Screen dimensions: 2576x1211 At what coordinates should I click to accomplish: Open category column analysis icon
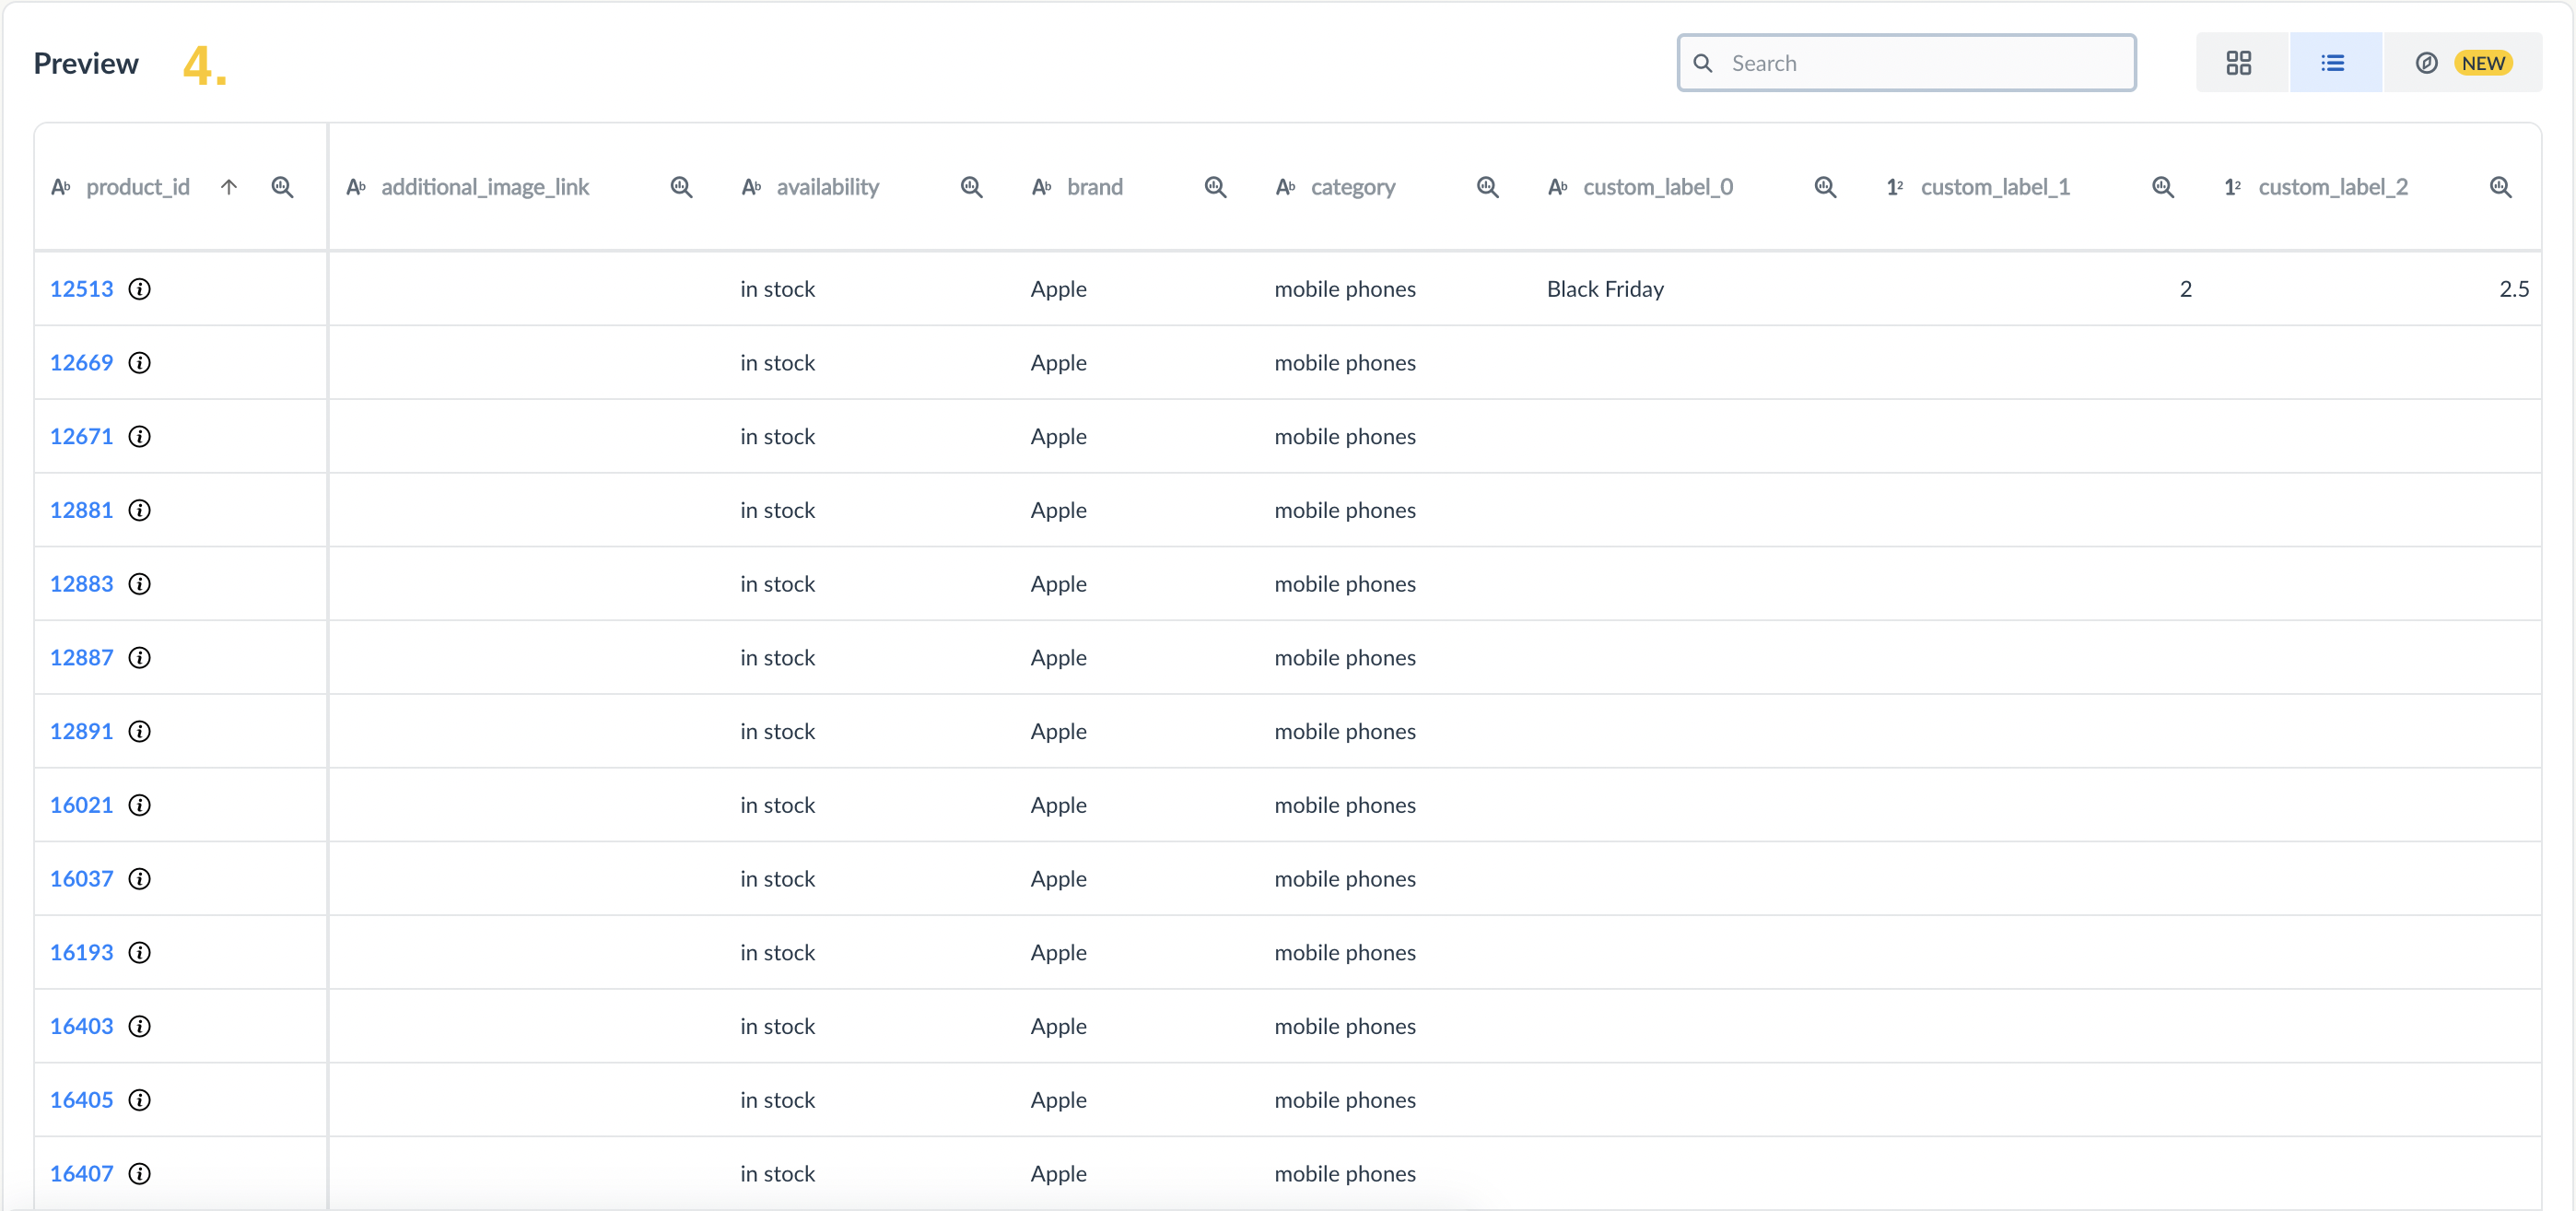(1487, 187)
